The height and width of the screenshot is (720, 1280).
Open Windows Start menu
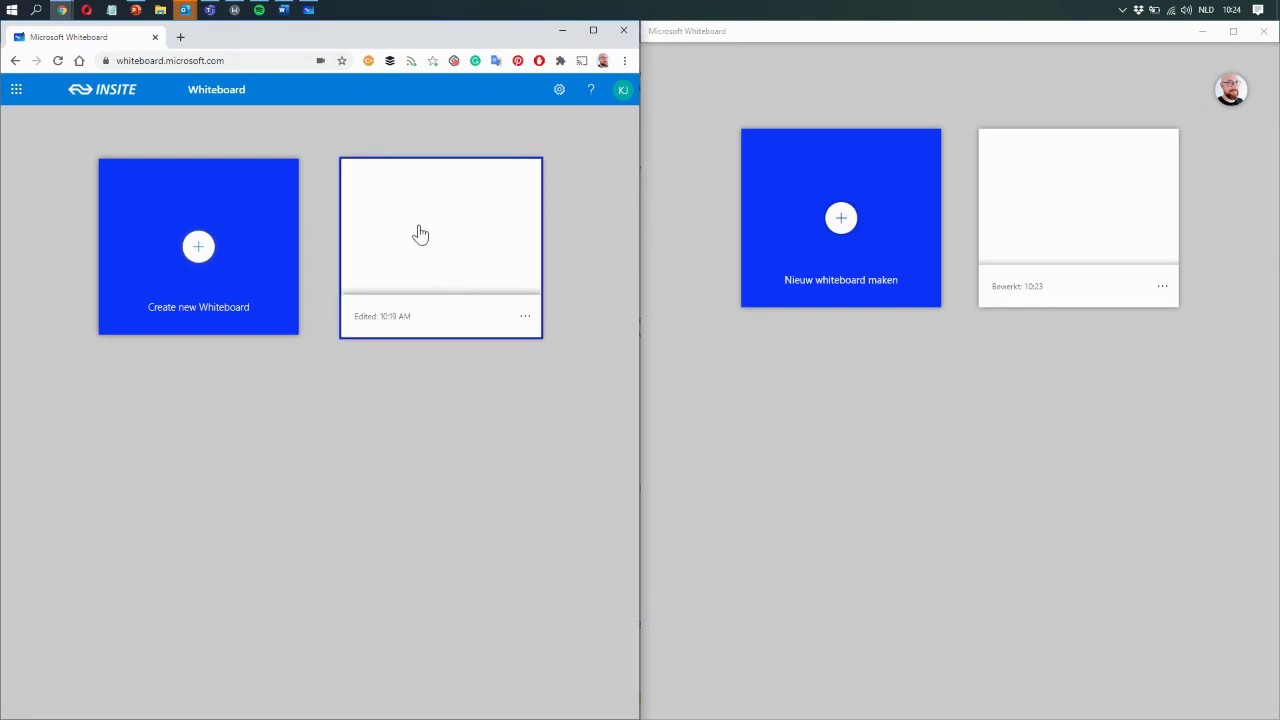click(x=12, y=10)
